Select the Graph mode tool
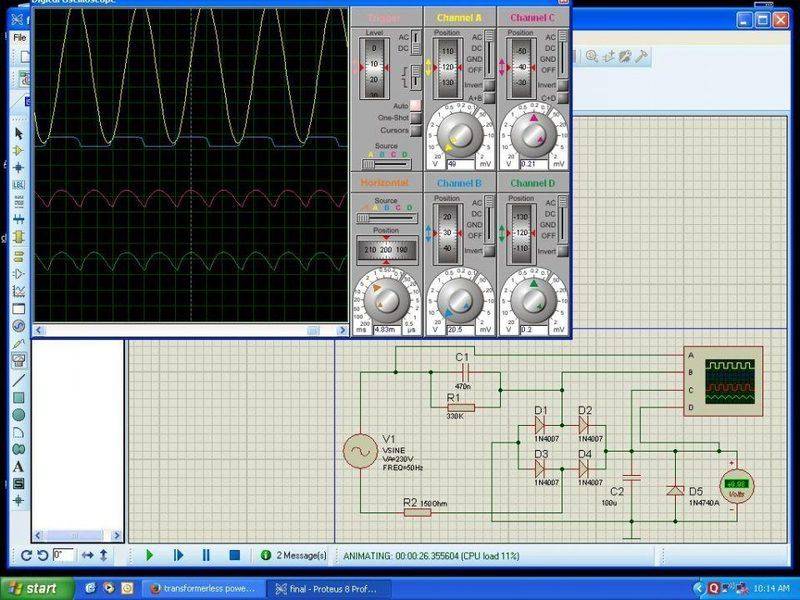The height and width of the screenshot is (600, 800). click(19, 291)
